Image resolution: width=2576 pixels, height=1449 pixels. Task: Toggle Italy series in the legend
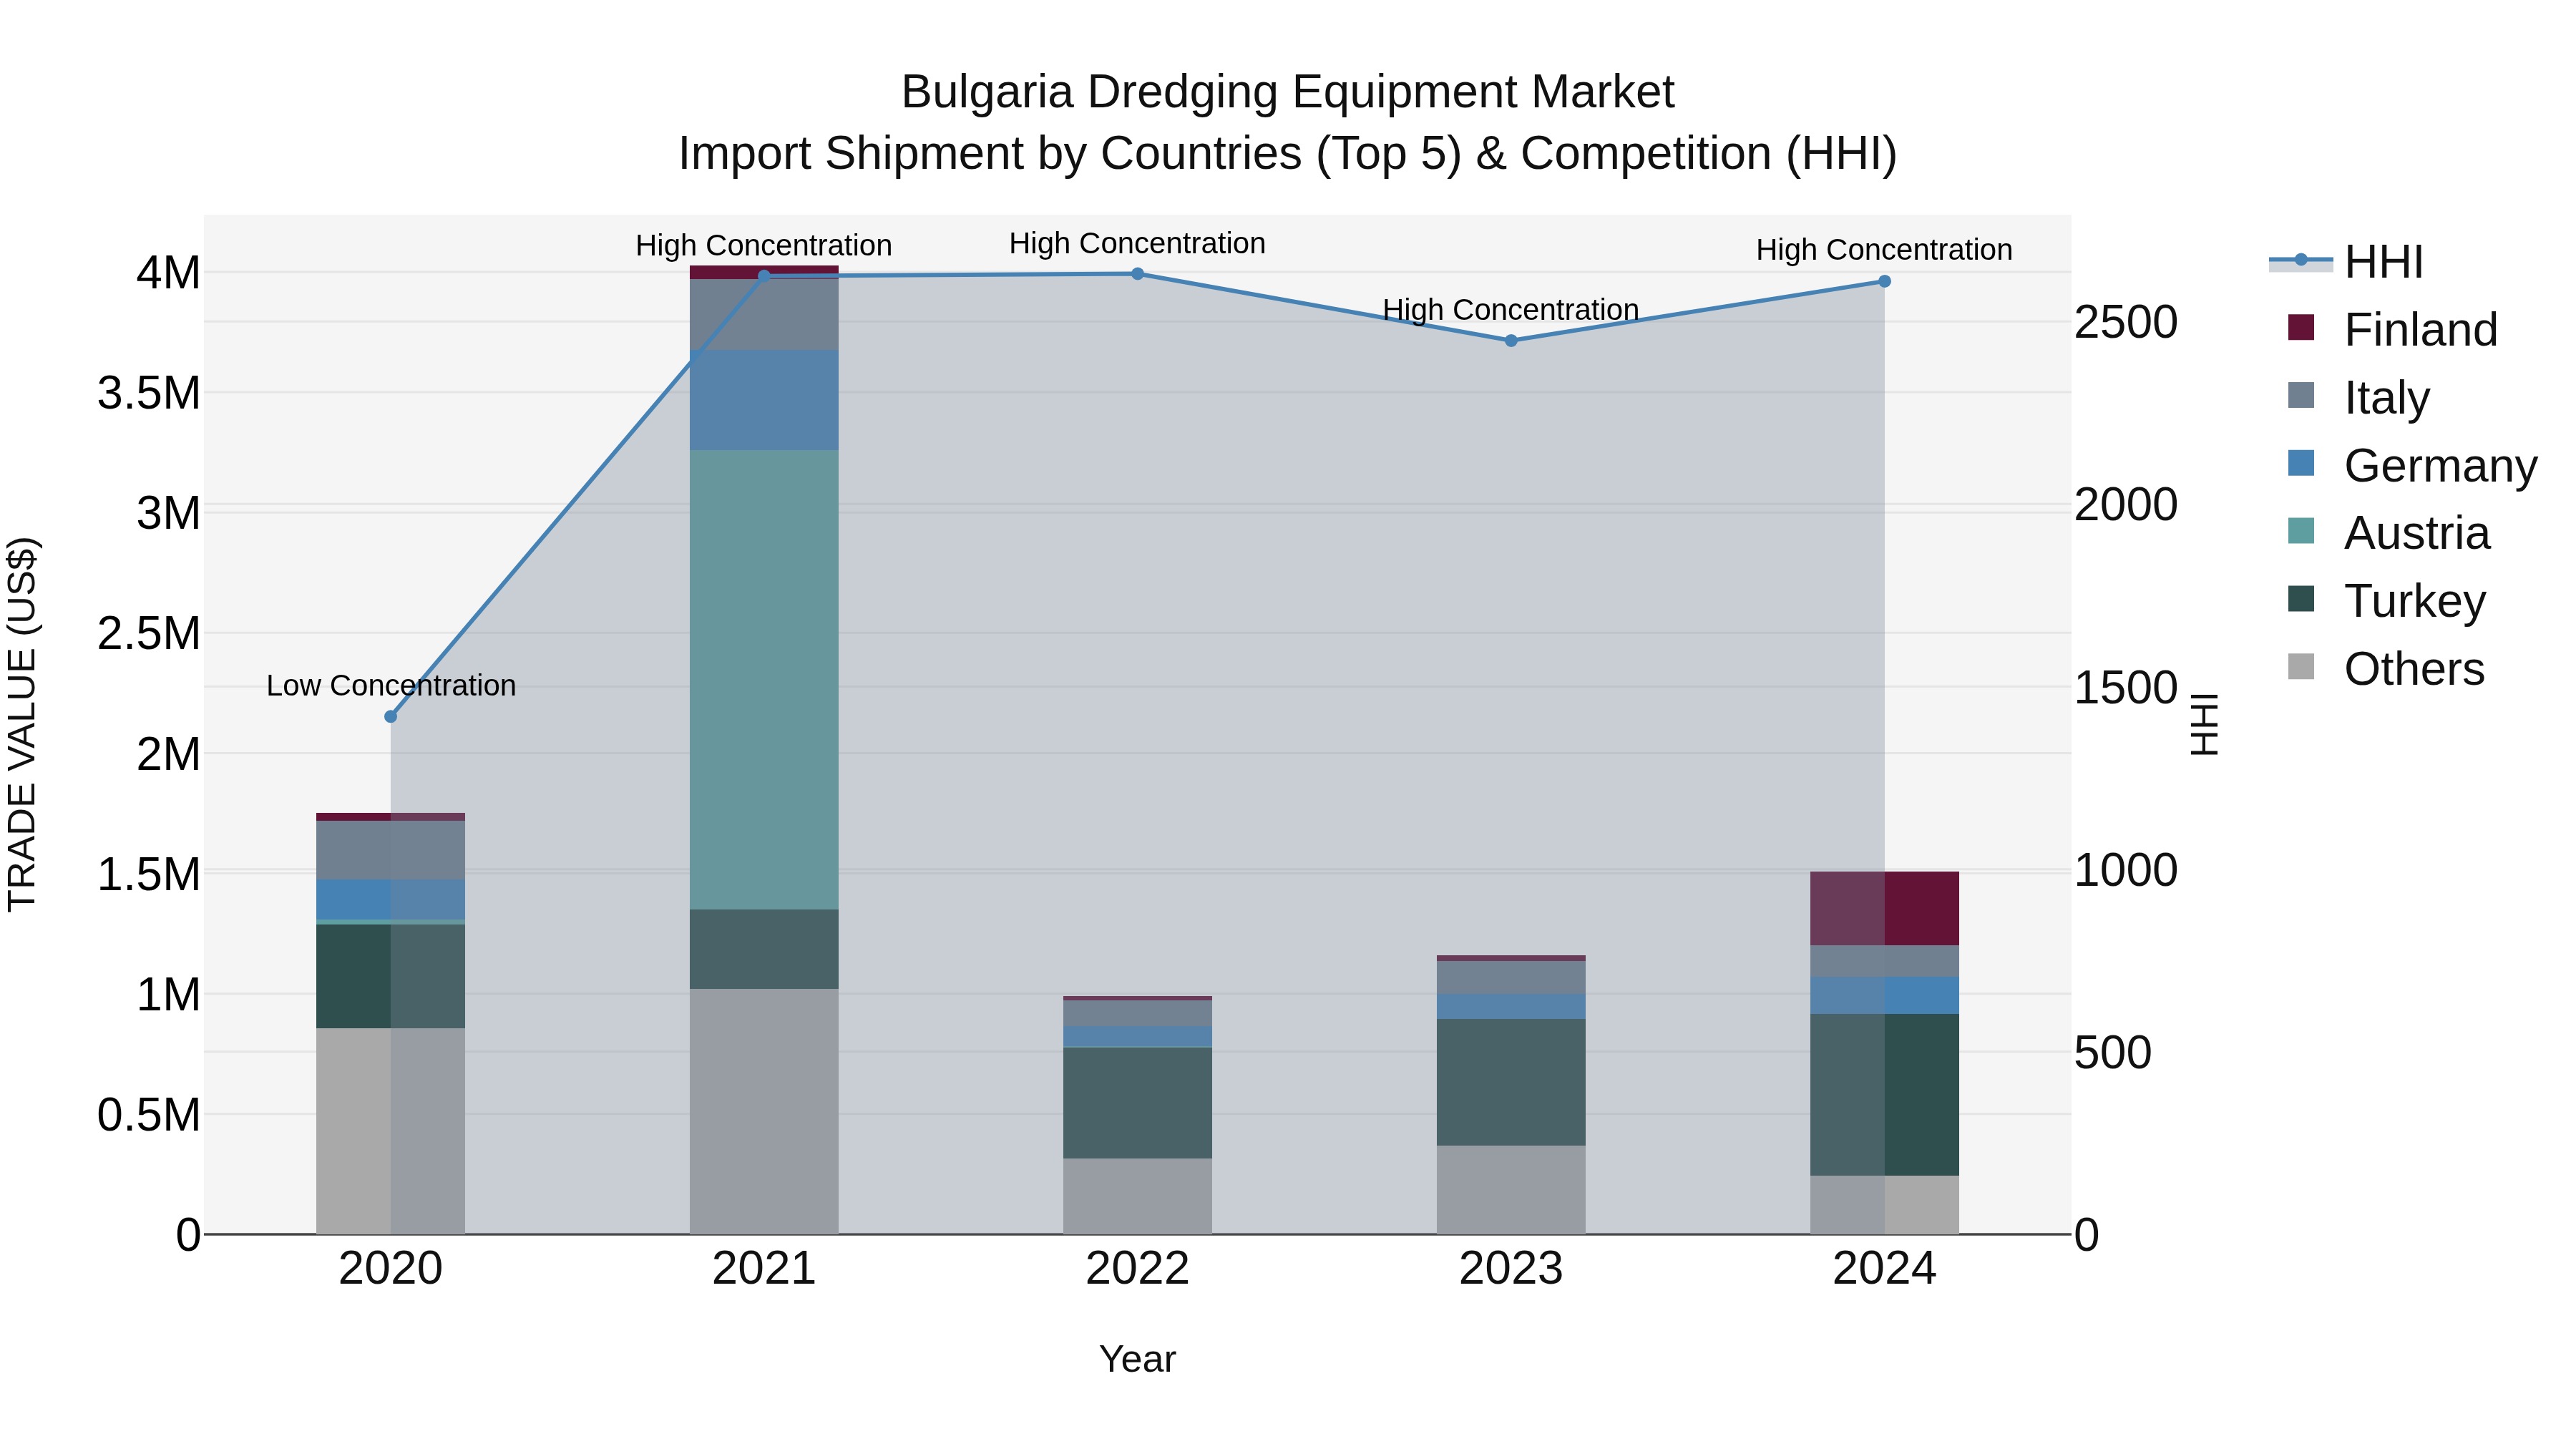[2358, 398]
